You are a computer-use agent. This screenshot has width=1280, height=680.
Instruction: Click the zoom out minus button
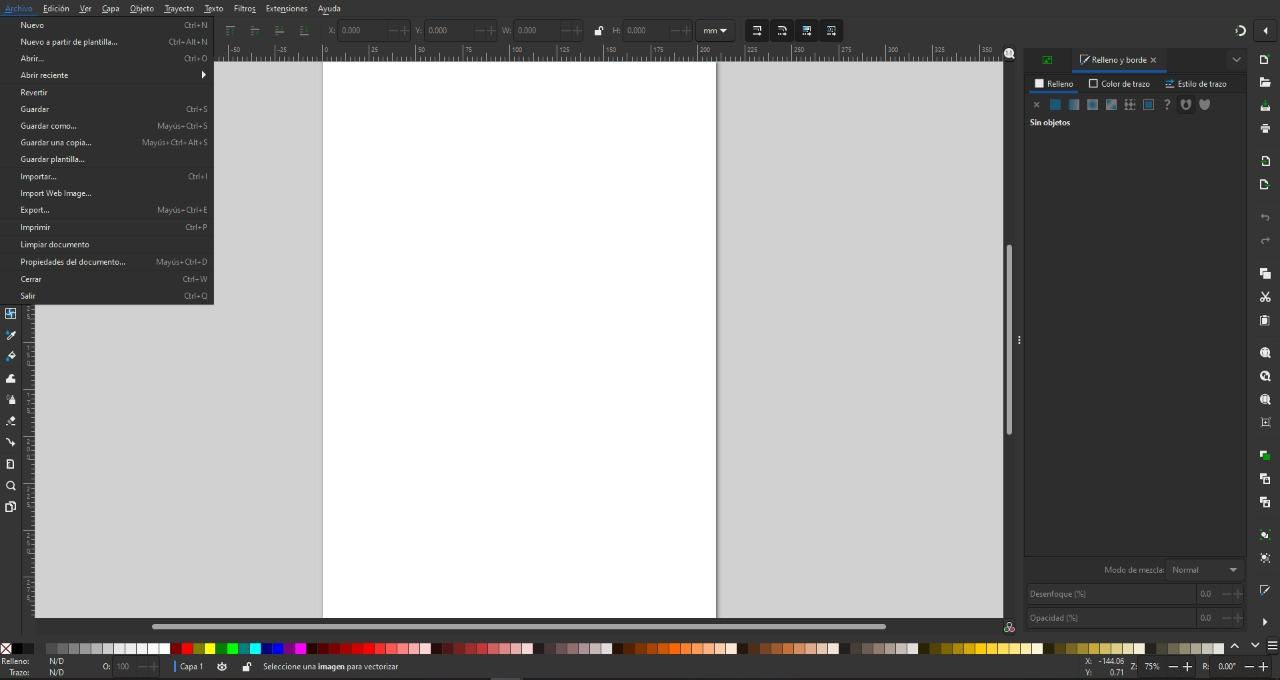1174,666
